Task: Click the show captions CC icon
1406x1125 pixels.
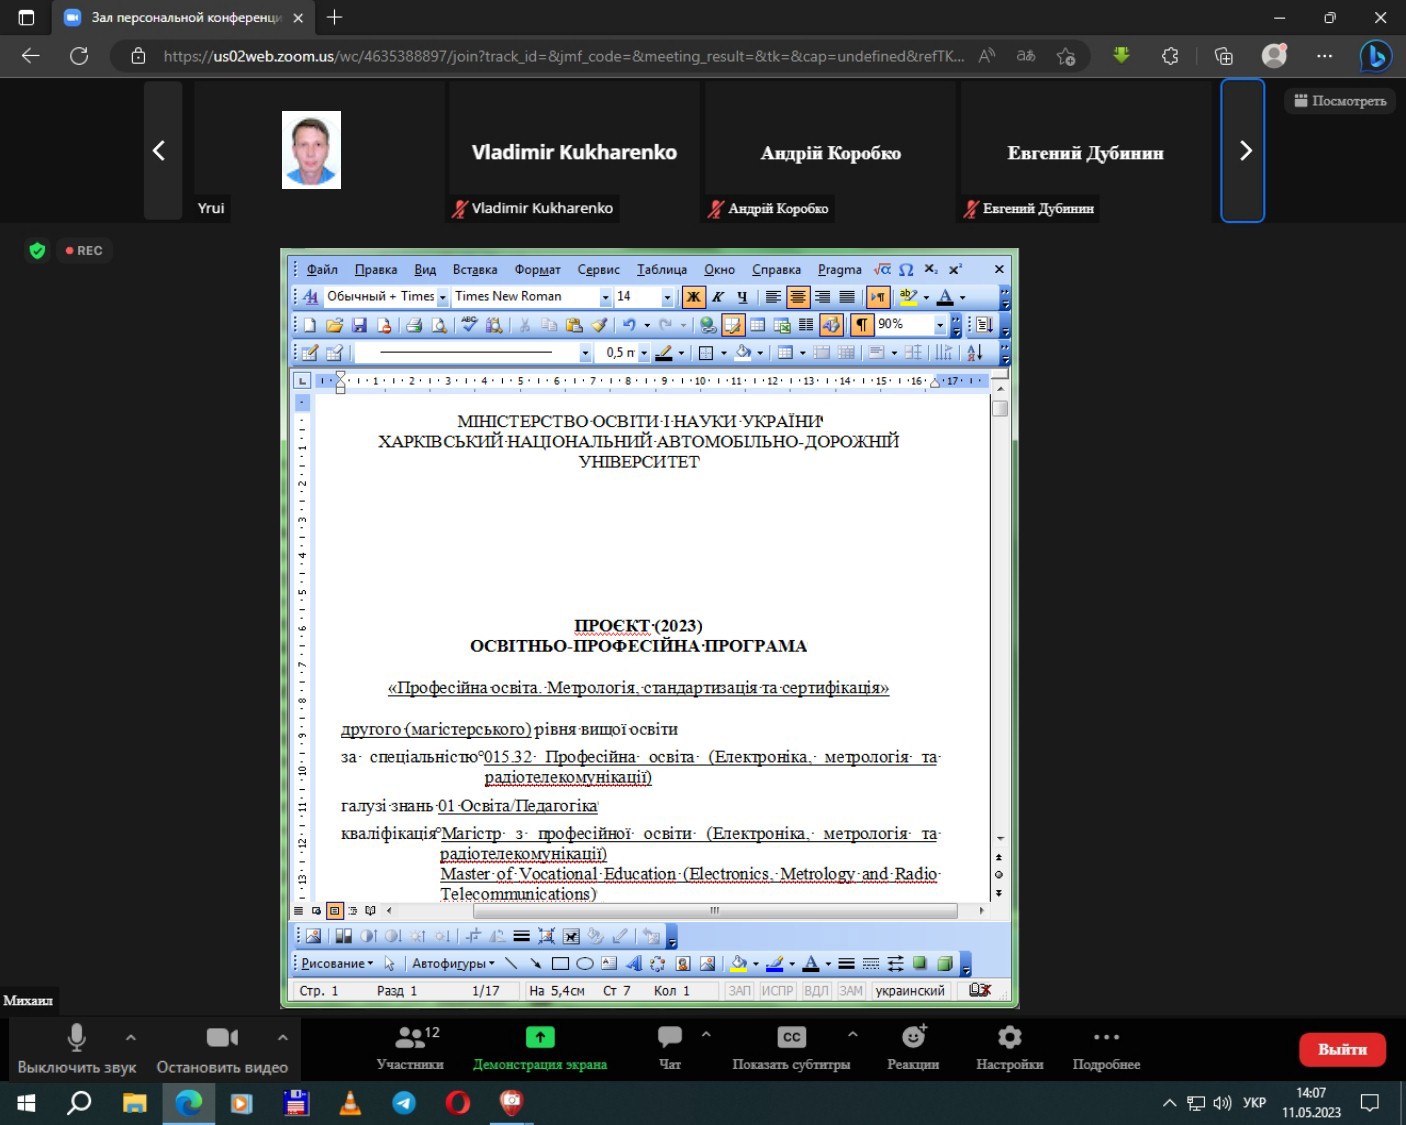Action: (791, 1037)
